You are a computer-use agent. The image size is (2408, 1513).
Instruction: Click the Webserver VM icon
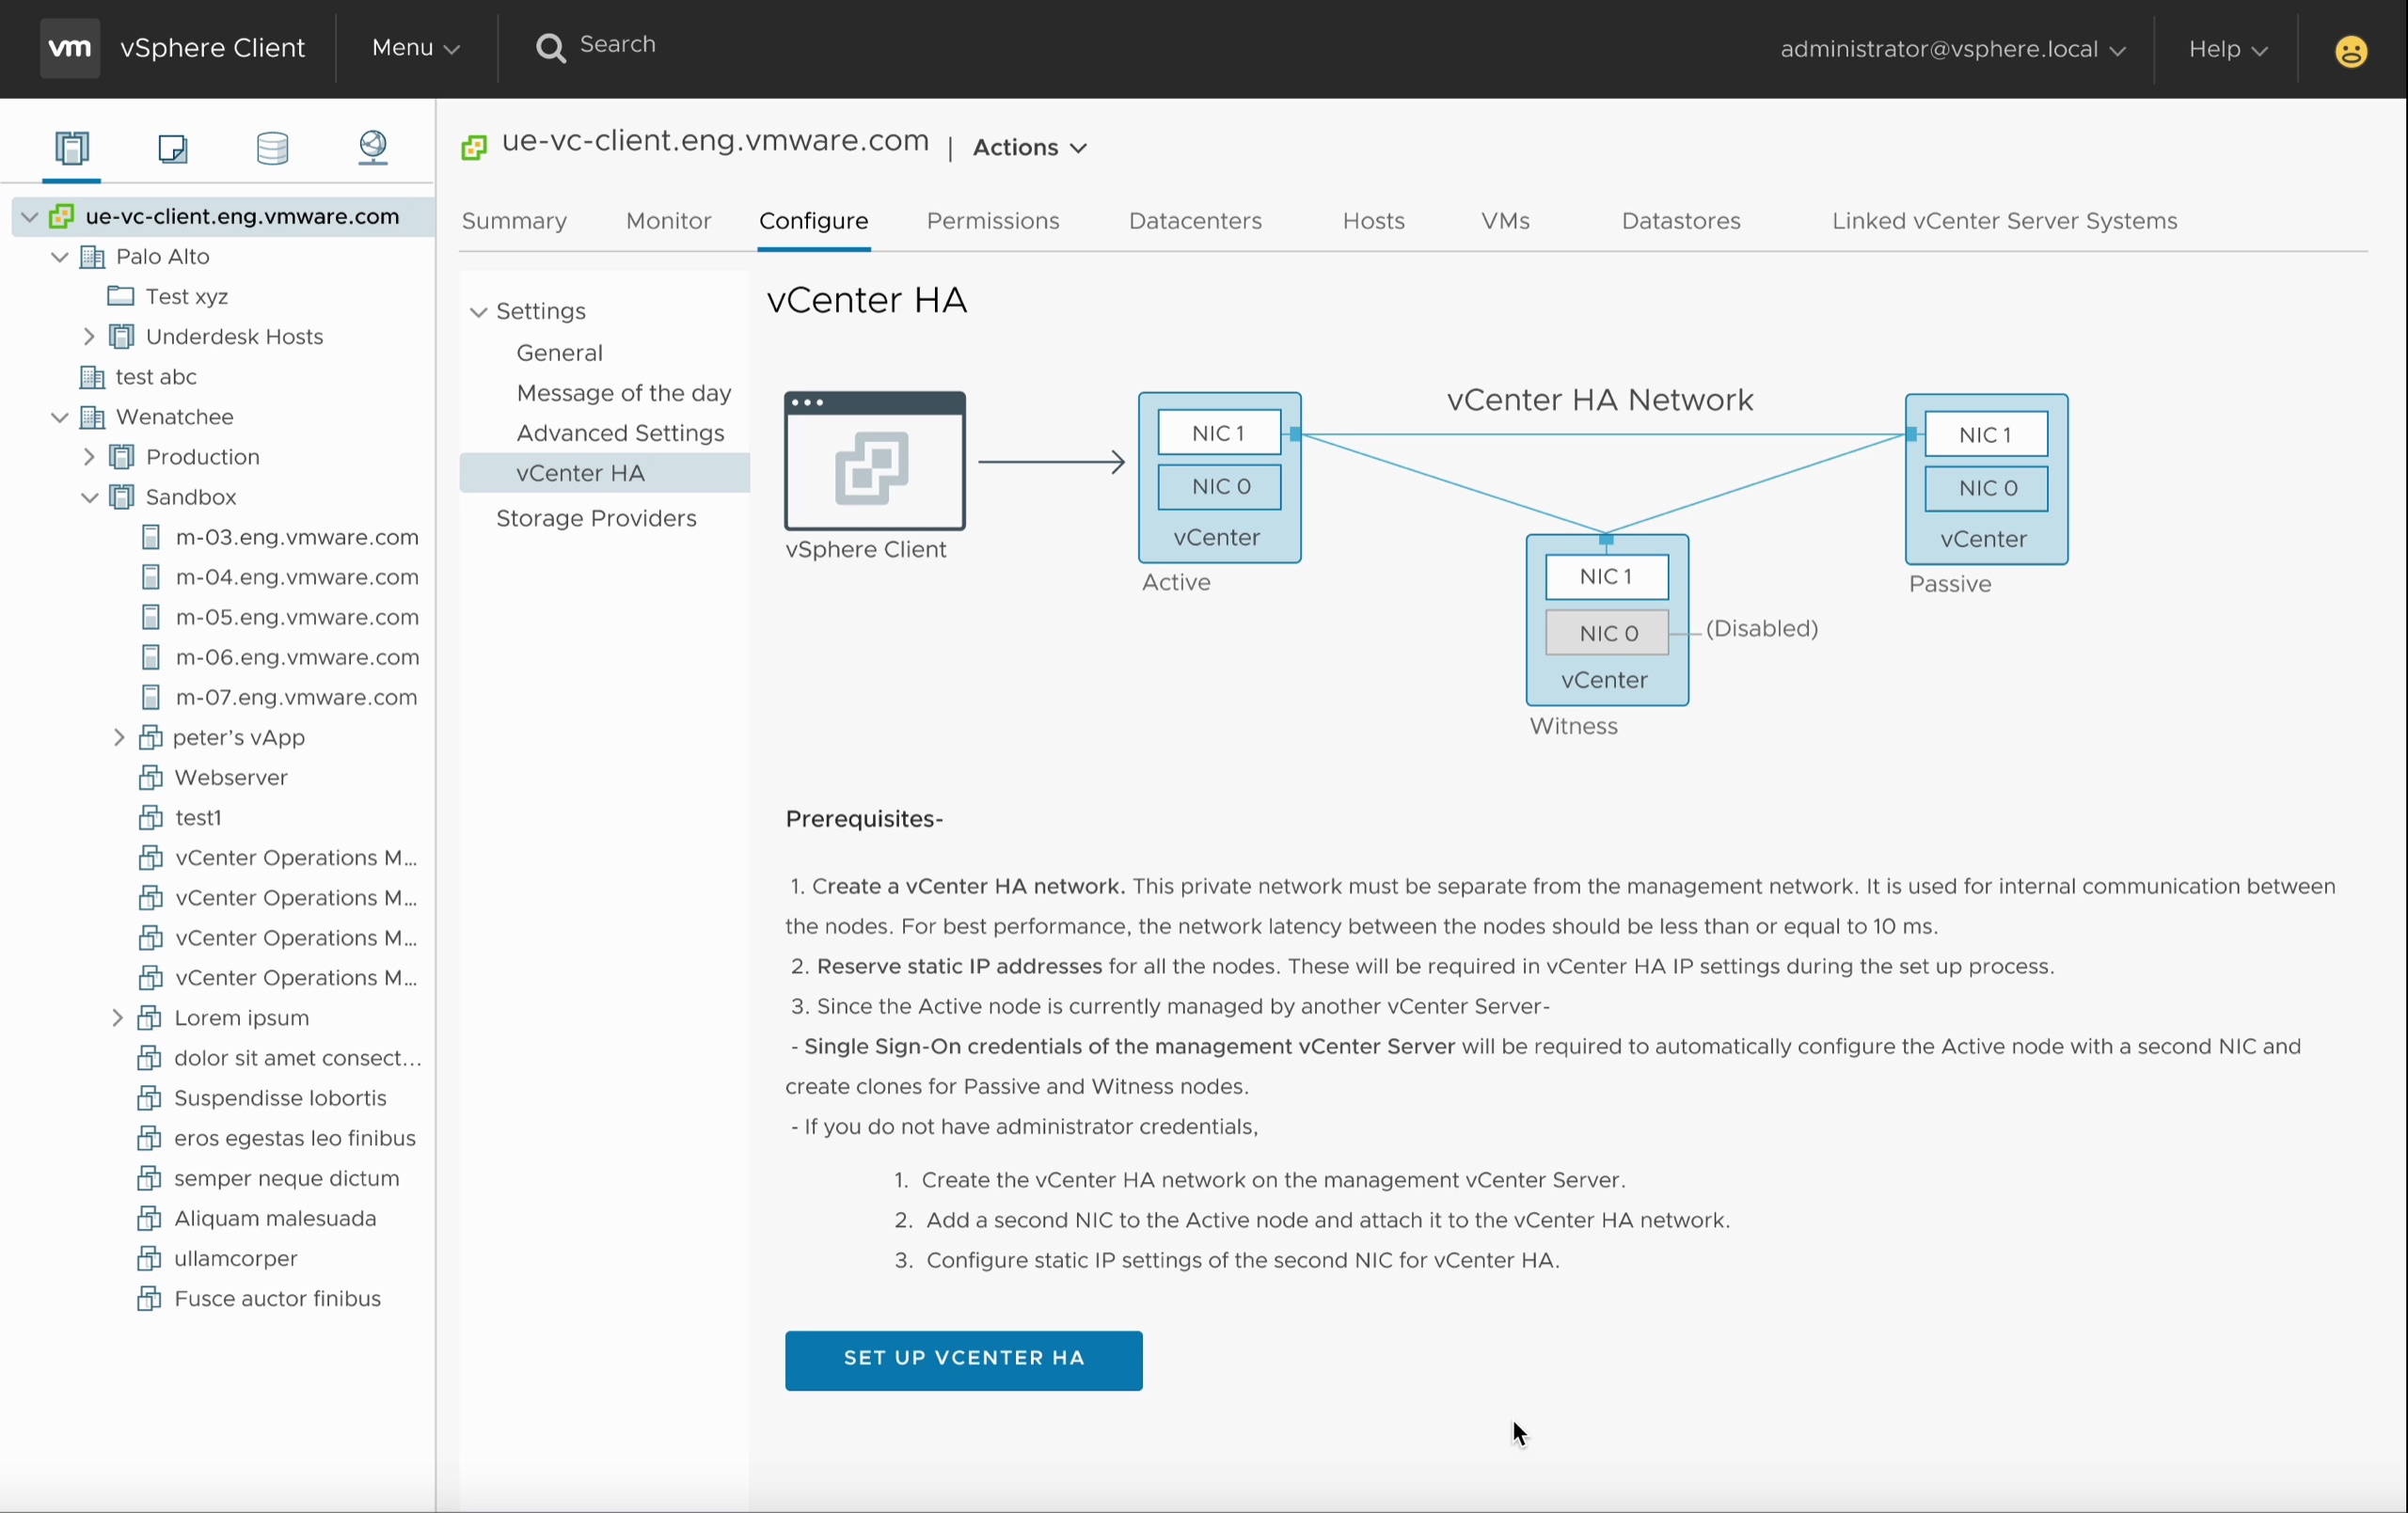pos(151,778)
